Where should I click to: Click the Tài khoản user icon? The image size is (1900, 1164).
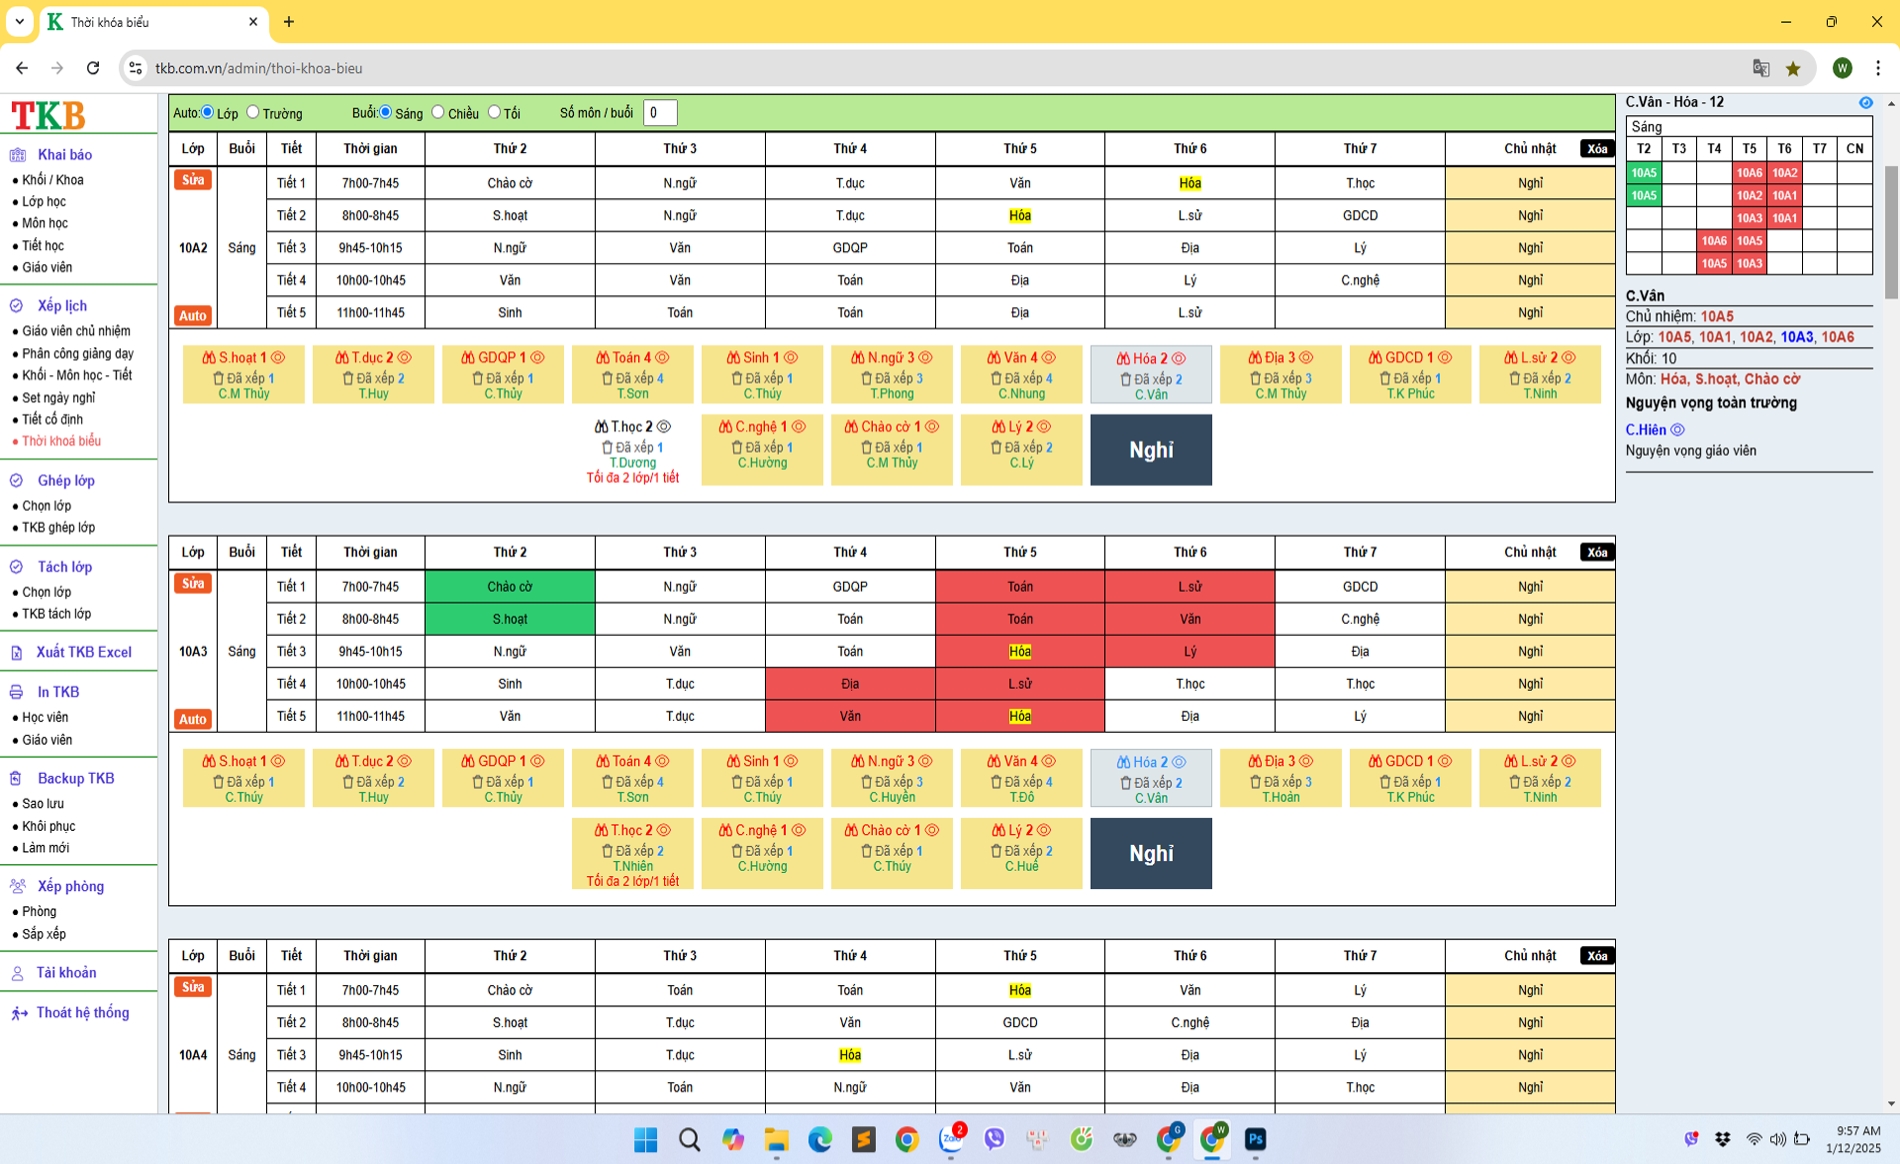click(17, 973)
